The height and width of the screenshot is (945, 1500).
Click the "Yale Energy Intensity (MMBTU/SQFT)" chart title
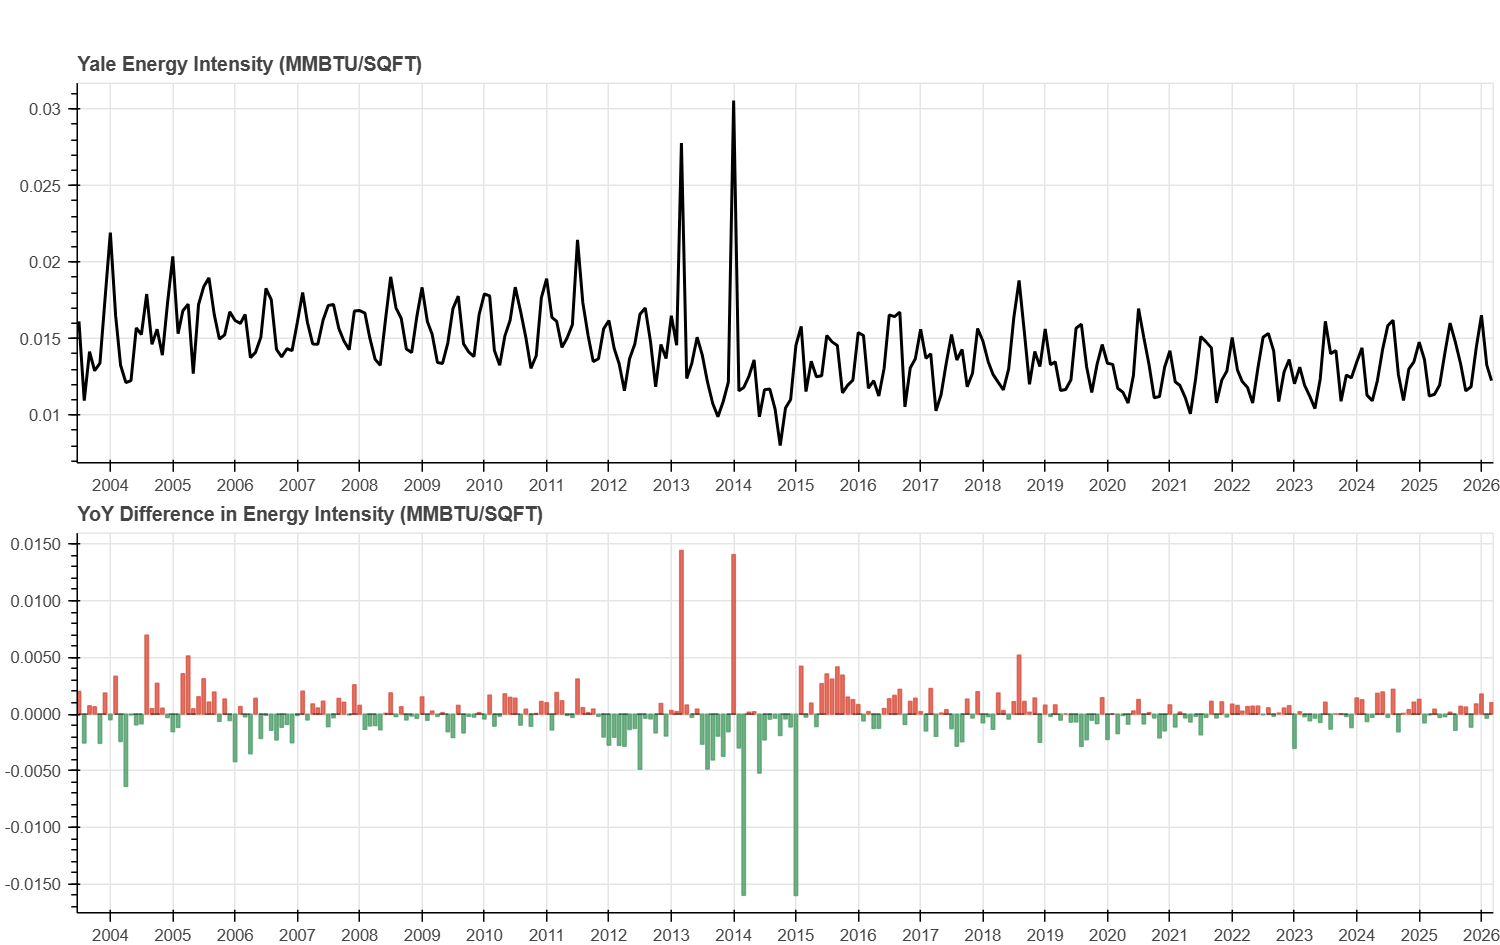click(250, 64)
